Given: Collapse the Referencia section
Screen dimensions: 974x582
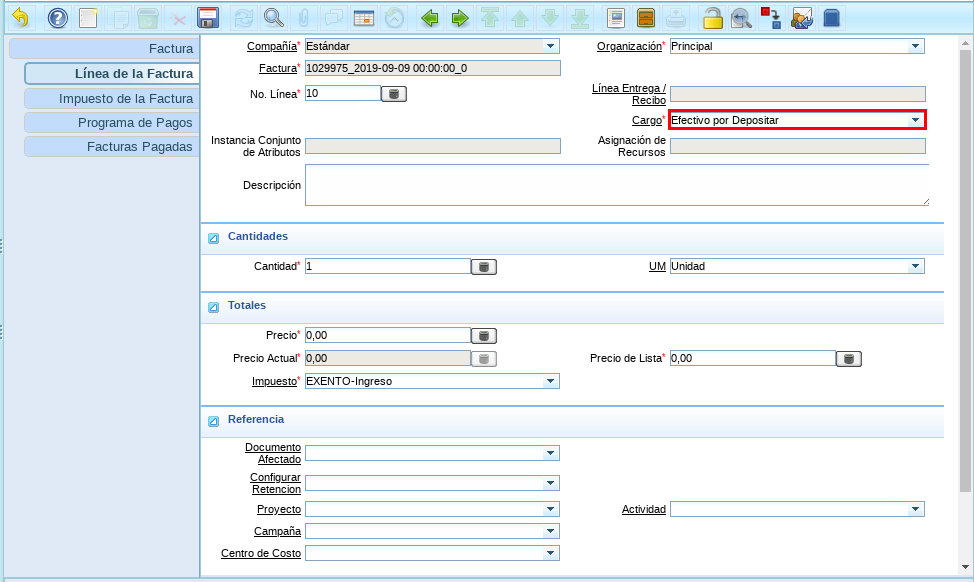Looking at the screenshot, I should pyautogui.click(x=213, y=421).
